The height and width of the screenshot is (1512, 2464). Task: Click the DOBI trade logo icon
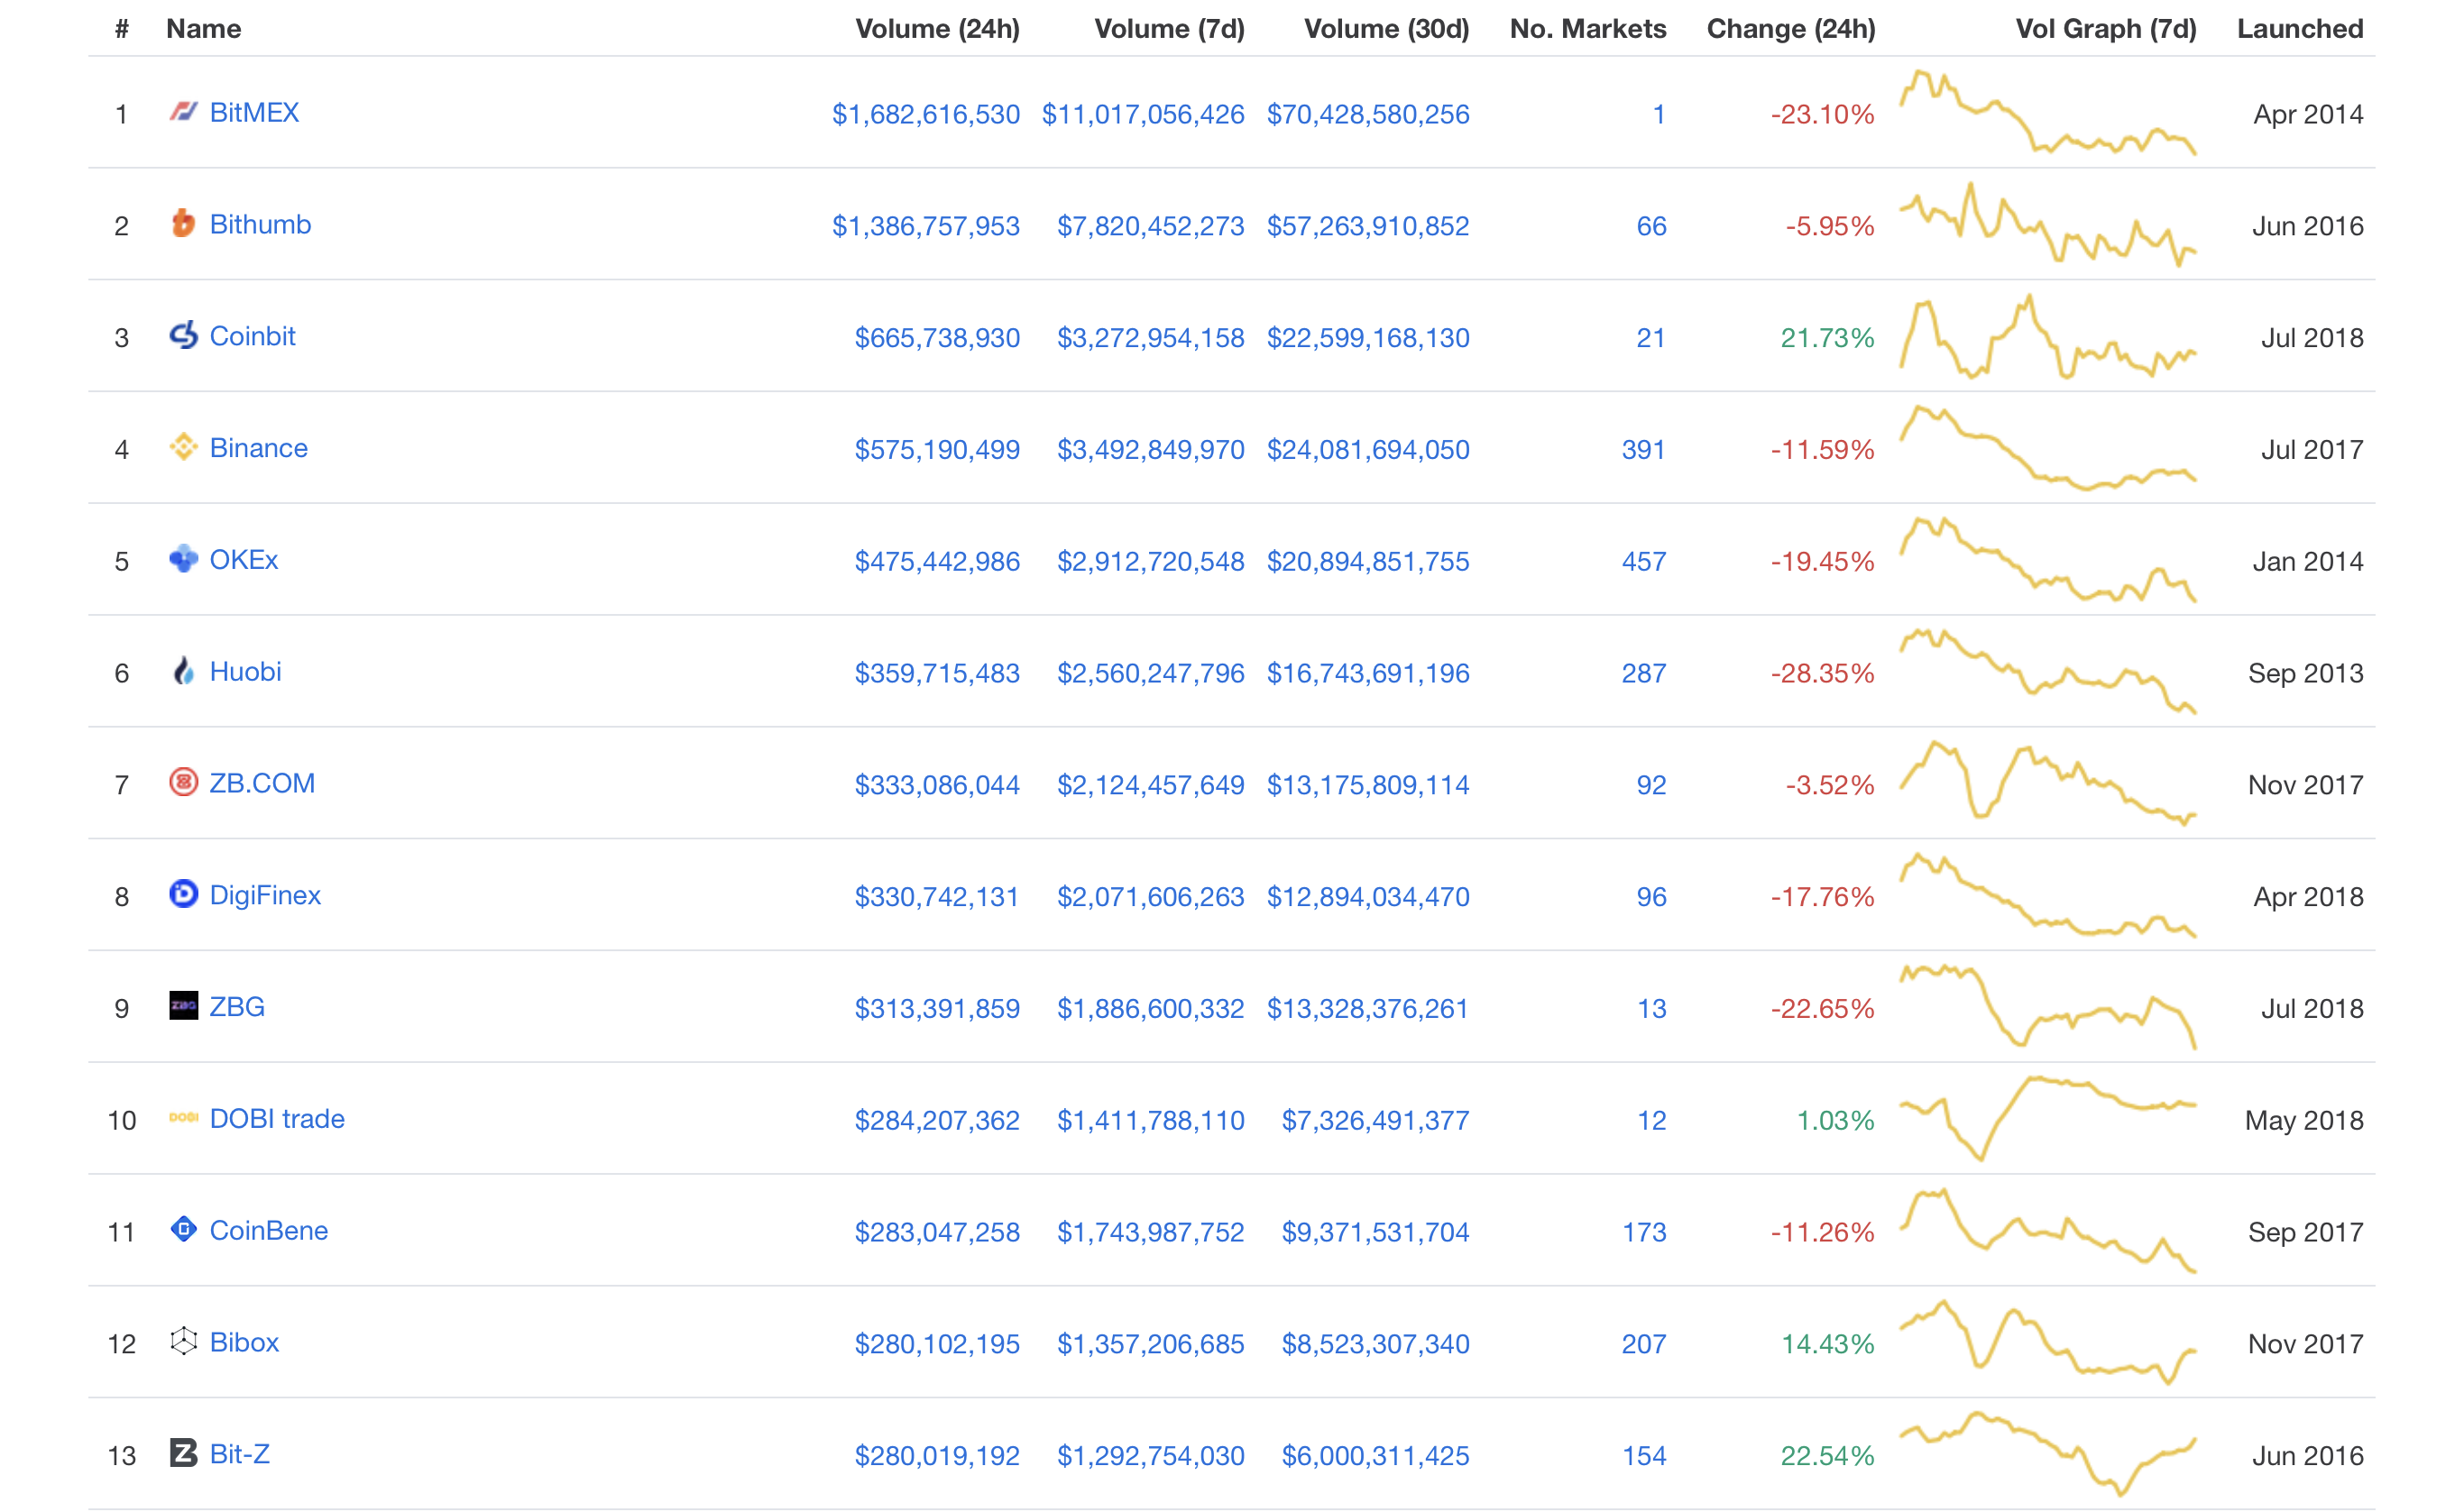tap(183, 1118)
